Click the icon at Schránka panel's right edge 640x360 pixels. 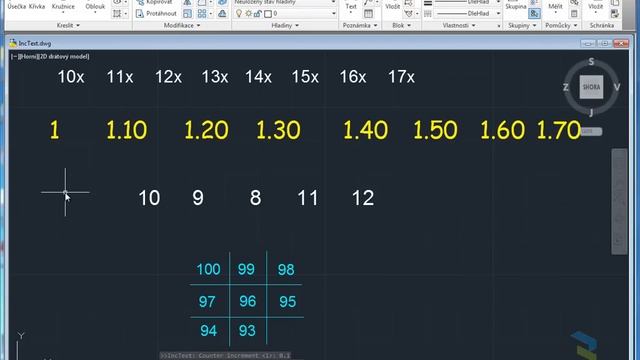(615, 13)
